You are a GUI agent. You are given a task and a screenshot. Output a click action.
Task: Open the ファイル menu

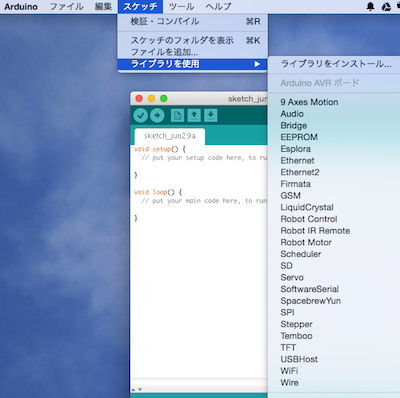[x=66, y=7]
